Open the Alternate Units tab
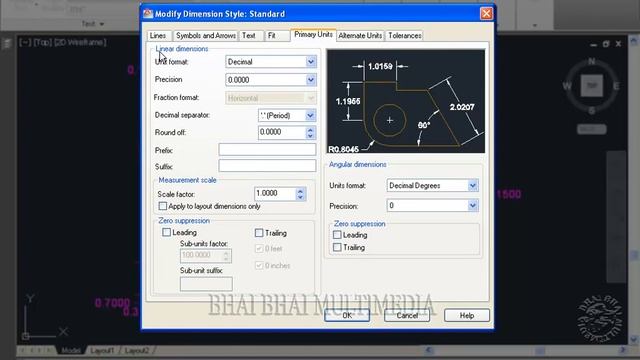 (x=360, y=36)
